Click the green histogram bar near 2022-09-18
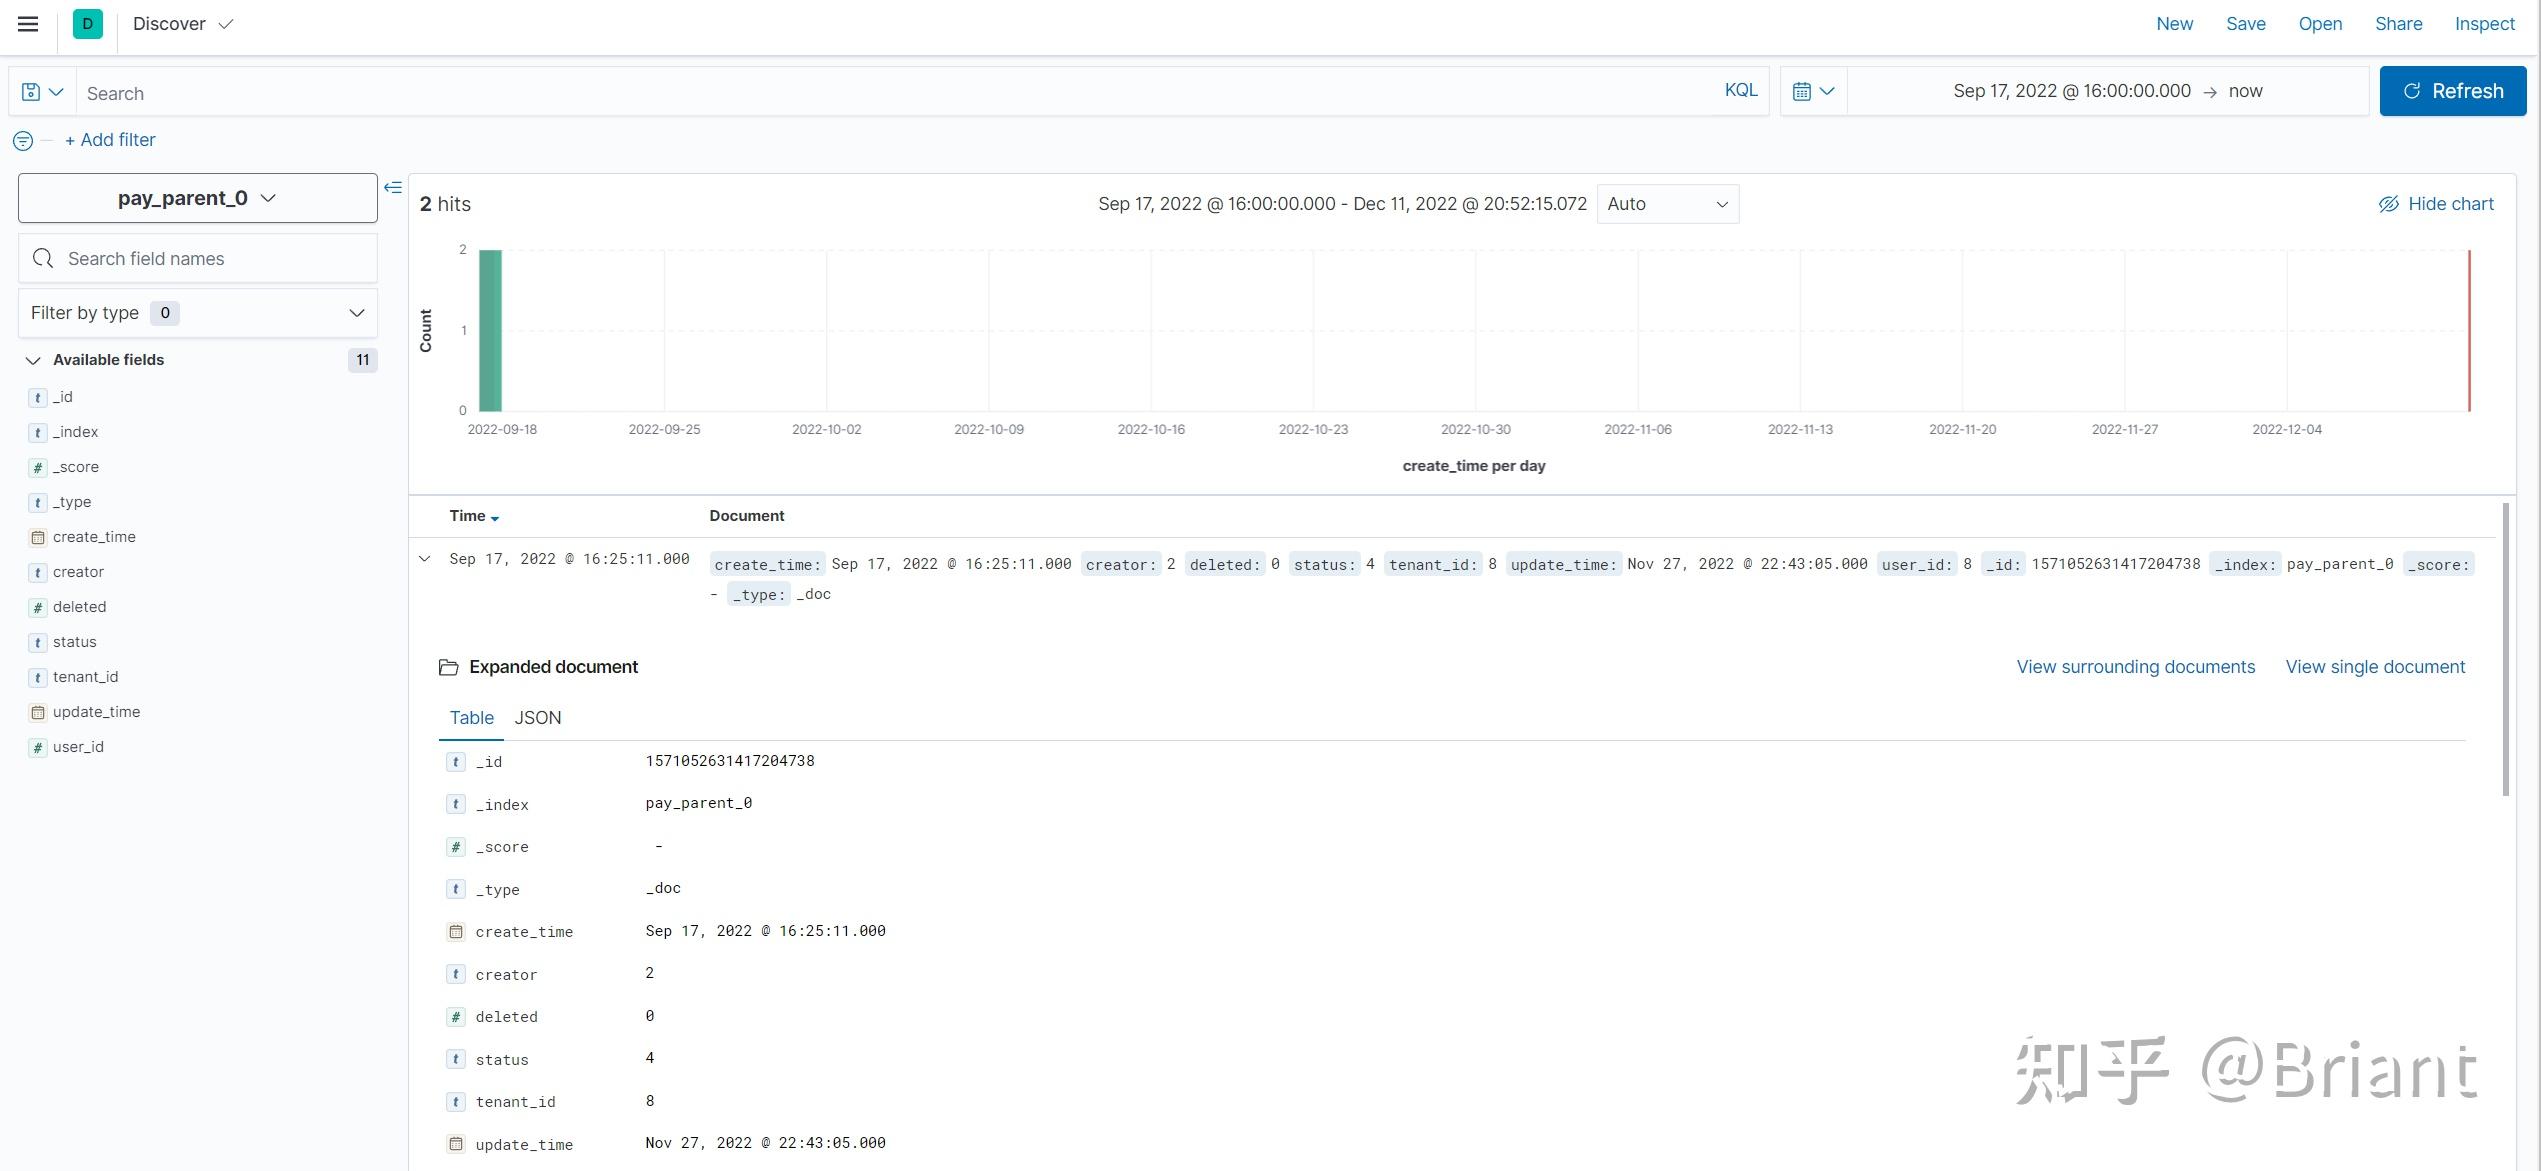Image resolution: width=2541 pixels, height=1171 pixels. click(488, 330)
